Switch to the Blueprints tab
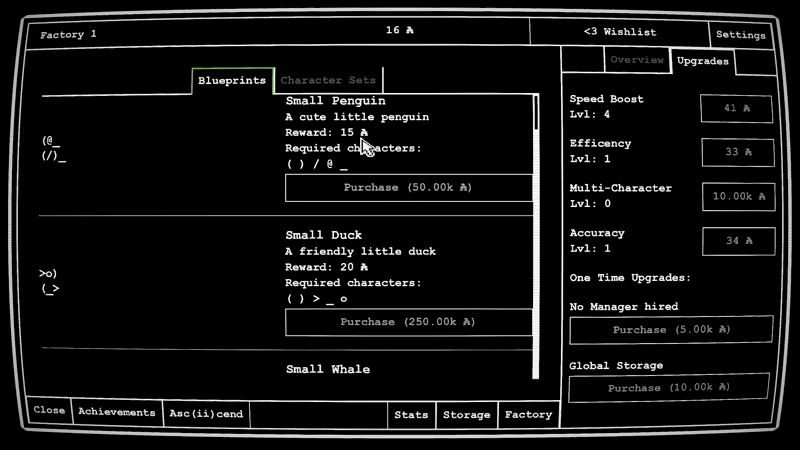The width and height of the screenshot is (800, 450). pyautogui.click(x=232, y=81)
